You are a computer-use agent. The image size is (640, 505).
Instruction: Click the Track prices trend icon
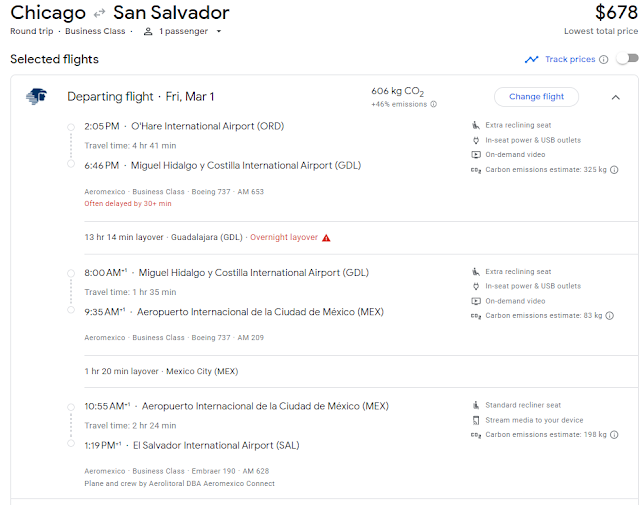point(531,60)
